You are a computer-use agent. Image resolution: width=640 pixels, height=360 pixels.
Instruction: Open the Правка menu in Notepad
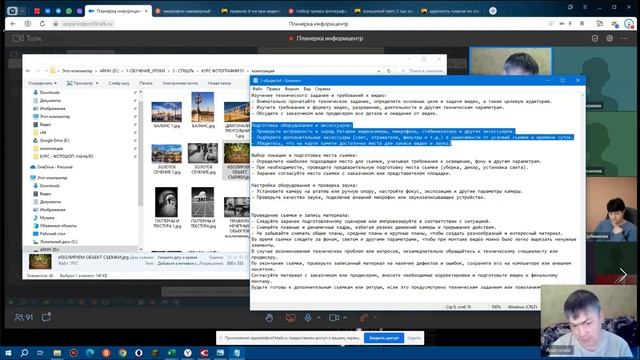273,89
